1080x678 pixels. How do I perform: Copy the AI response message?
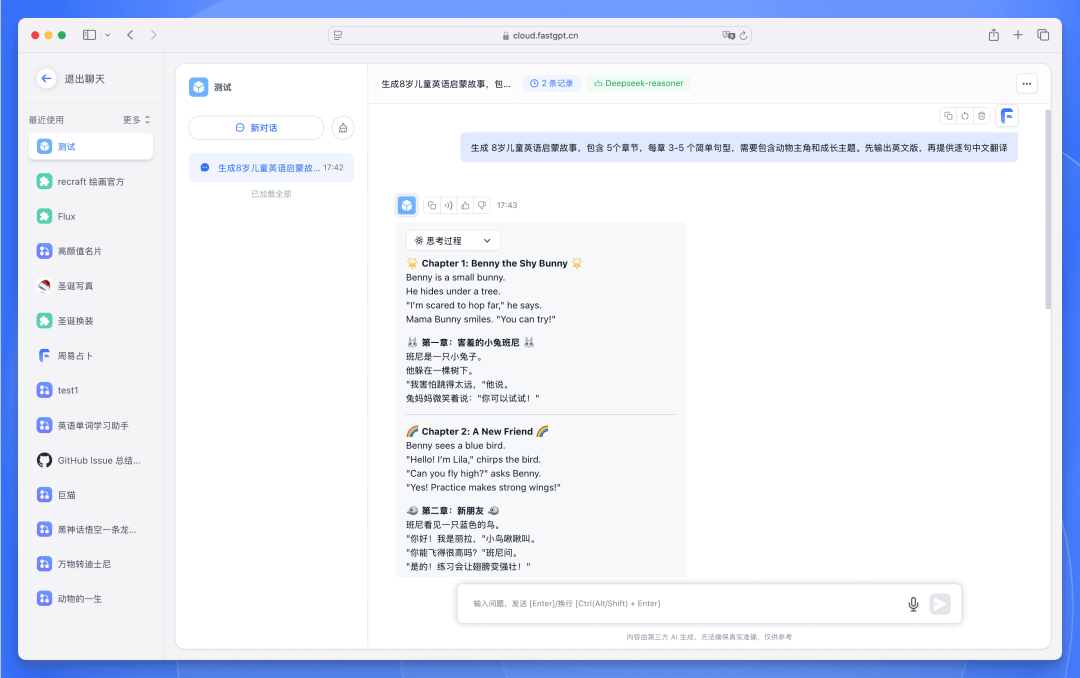(432, 205)
